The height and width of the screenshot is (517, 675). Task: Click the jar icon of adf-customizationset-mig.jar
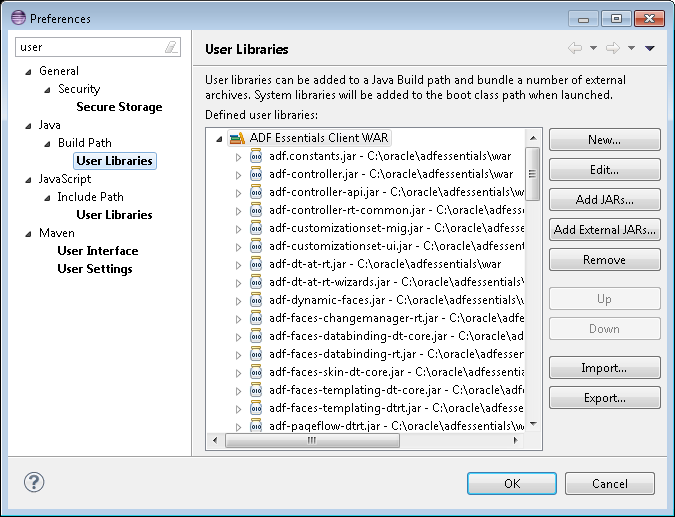[x=256, y=229]
